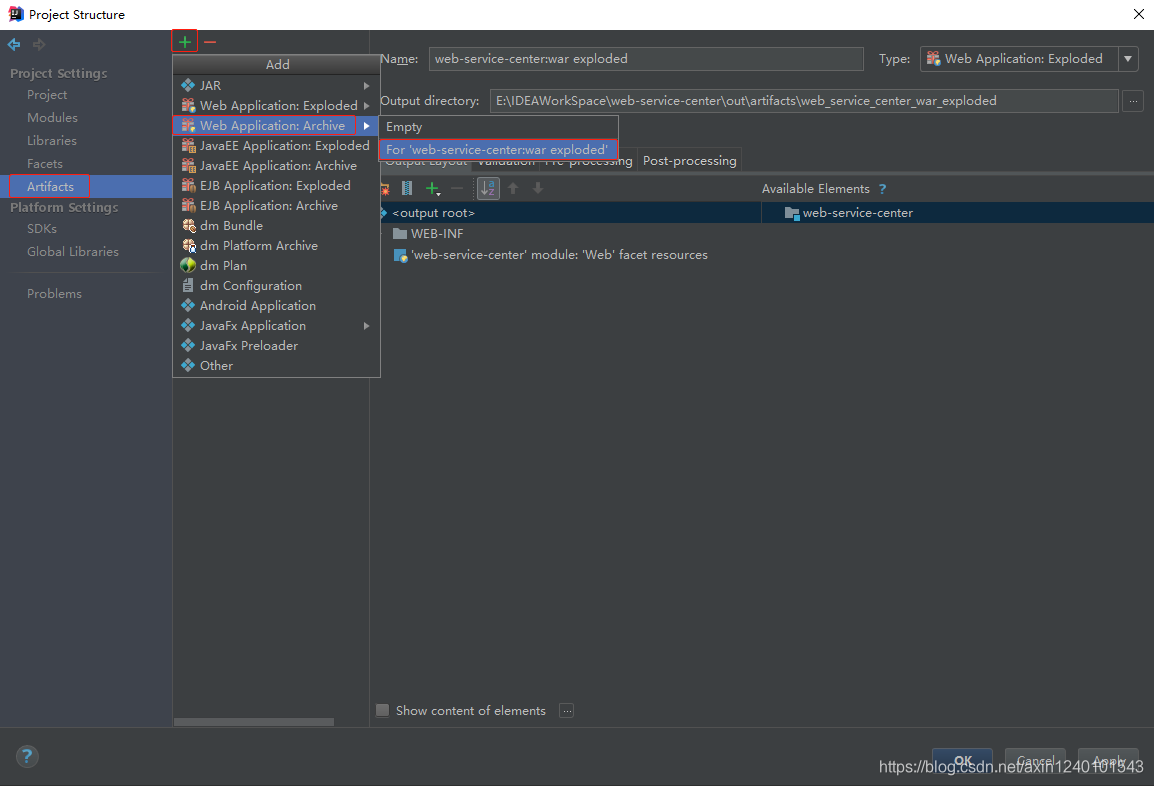This screenshot has height=786, width=1154.
Task: Open Modules settings page
Action: (52, 118)
